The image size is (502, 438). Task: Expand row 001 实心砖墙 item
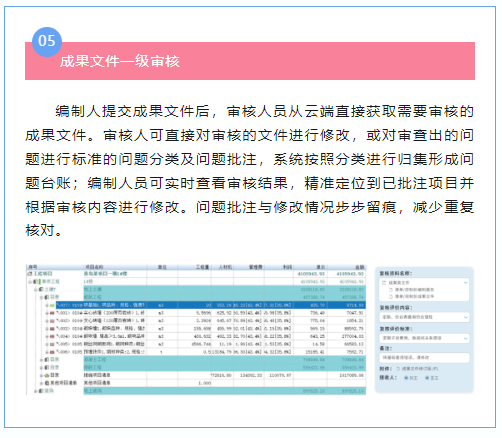coord(47,313)
